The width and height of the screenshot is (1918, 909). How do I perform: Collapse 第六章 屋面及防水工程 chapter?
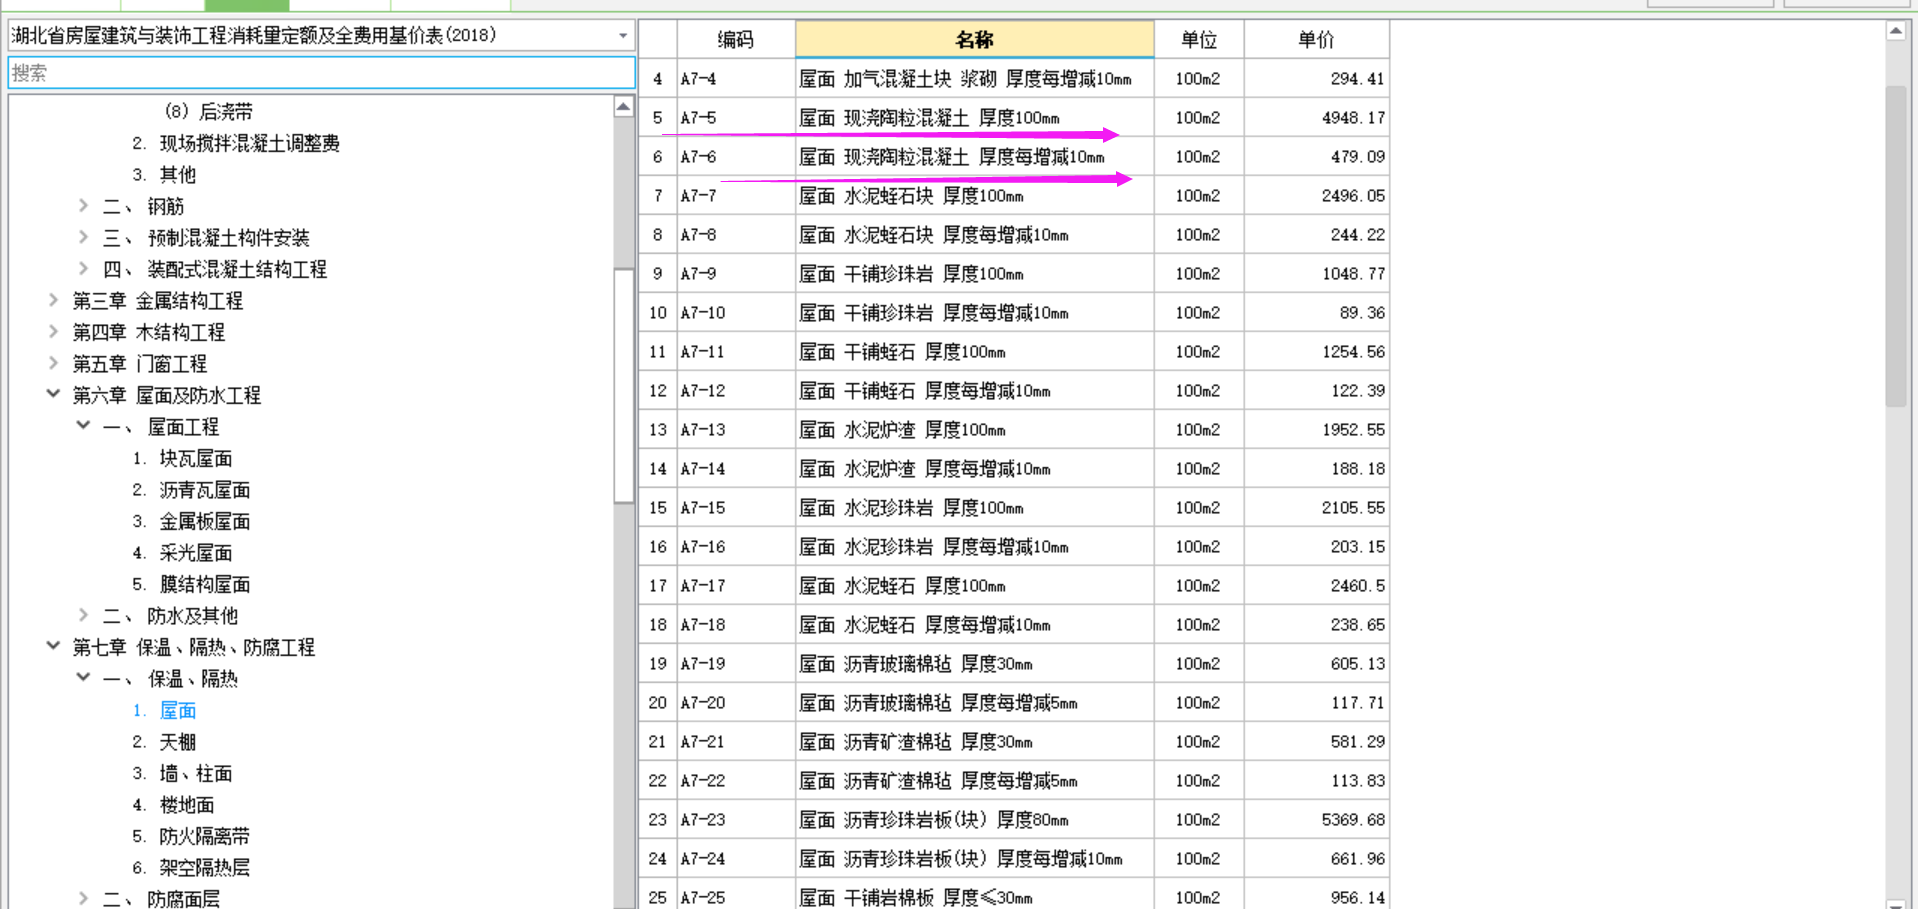54,395
